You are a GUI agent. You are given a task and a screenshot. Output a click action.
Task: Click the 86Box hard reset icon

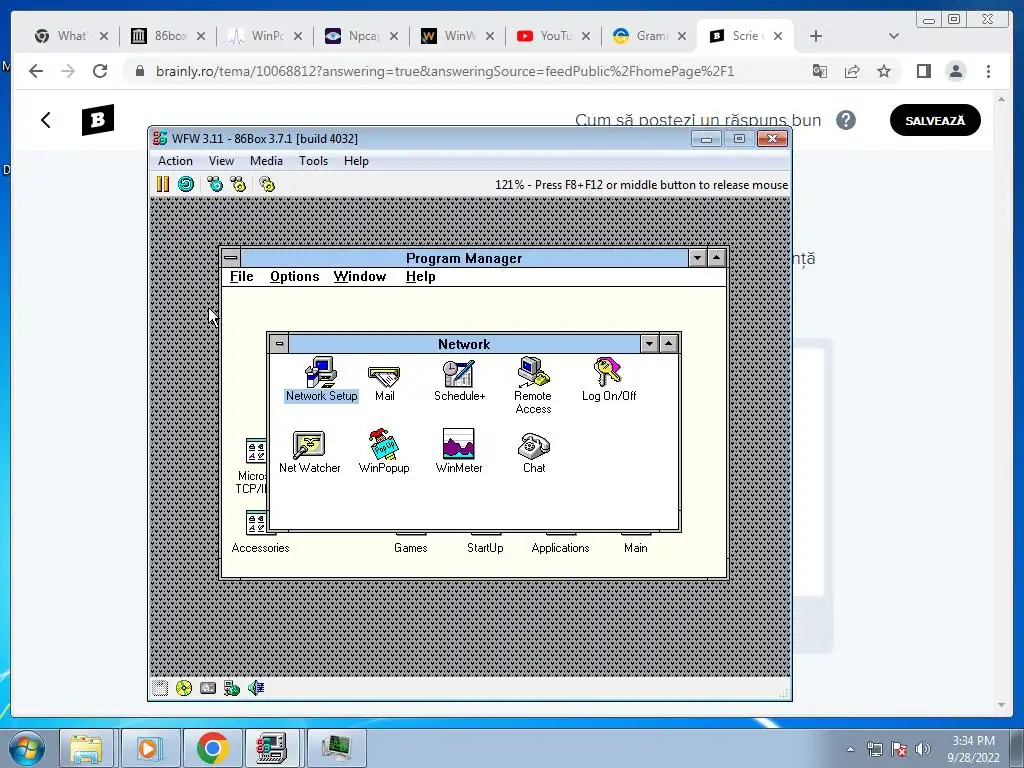click(x=186, y=184)
